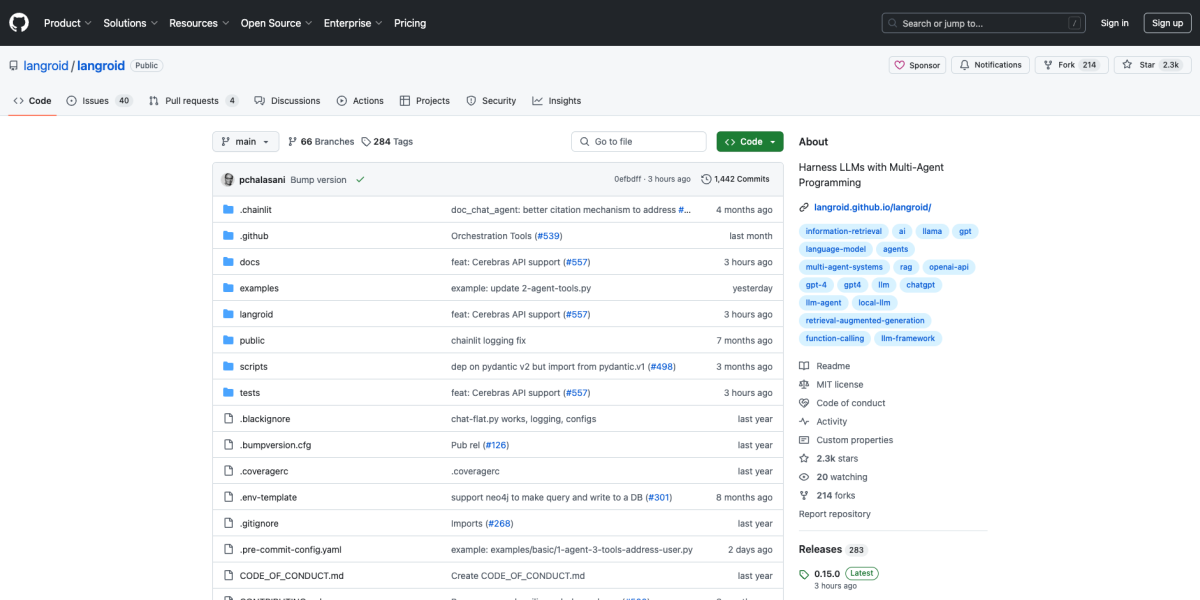The width and height of the screenshot is (1200, 600).
Task: Expand the Product menu in header
Action: [68, 23]
